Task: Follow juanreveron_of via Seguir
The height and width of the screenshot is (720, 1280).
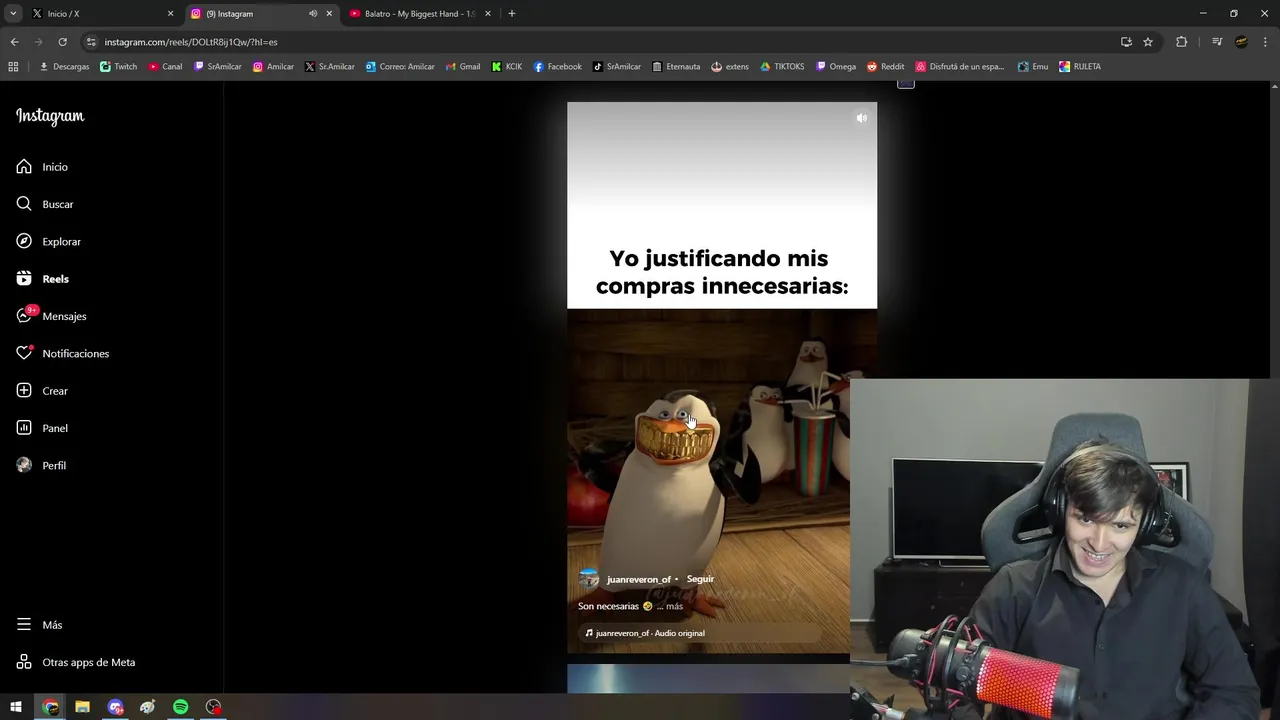Action: tap(700, 579)
